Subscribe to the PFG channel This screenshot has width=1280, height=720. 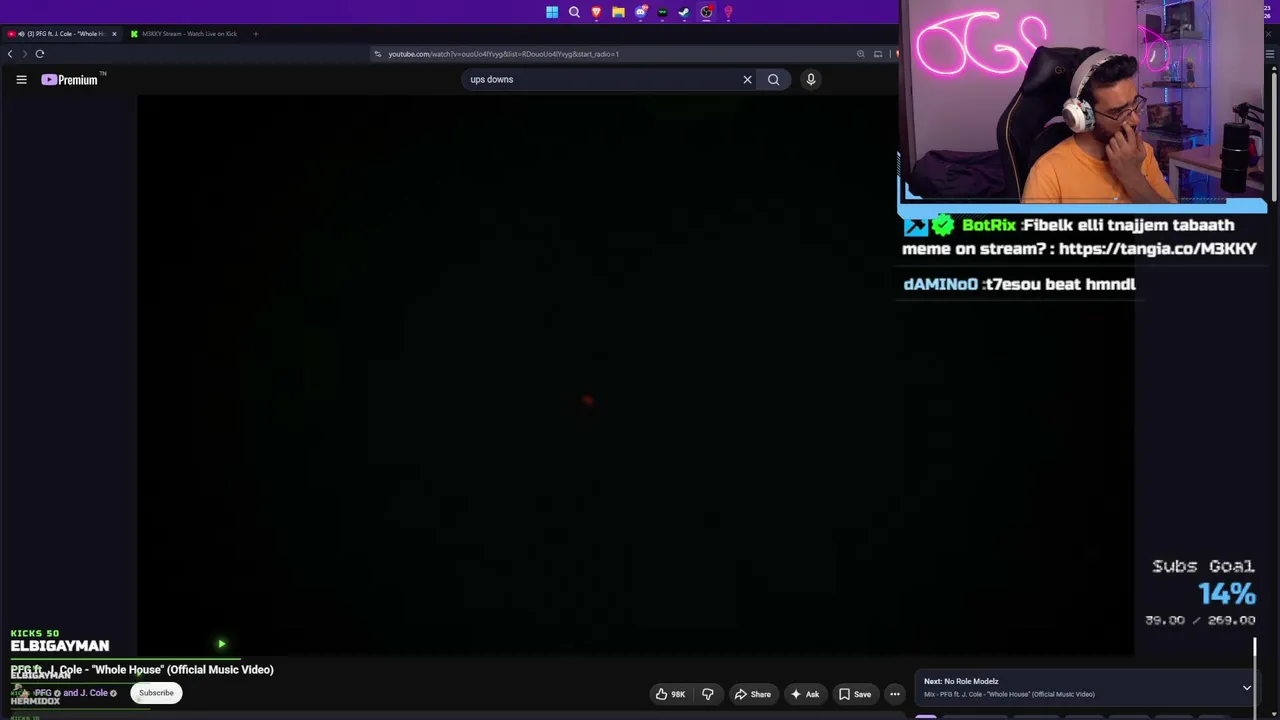click(x=156, y=693)
